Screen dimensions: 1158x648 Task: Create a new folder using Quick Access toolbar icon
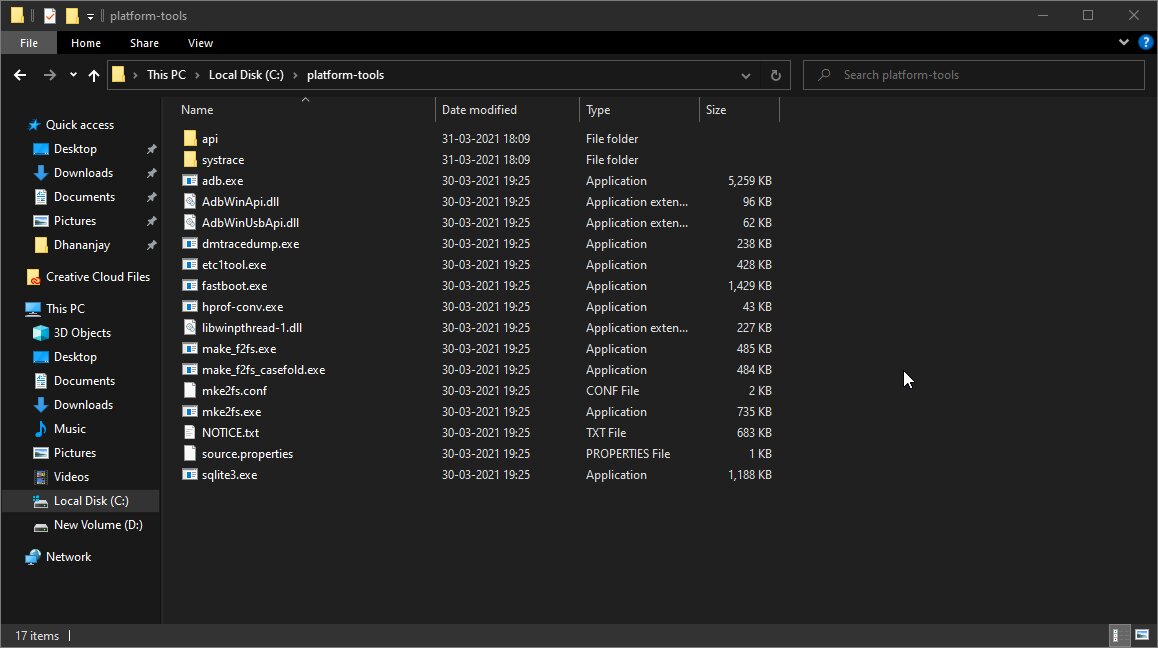[x=71, y=15]
